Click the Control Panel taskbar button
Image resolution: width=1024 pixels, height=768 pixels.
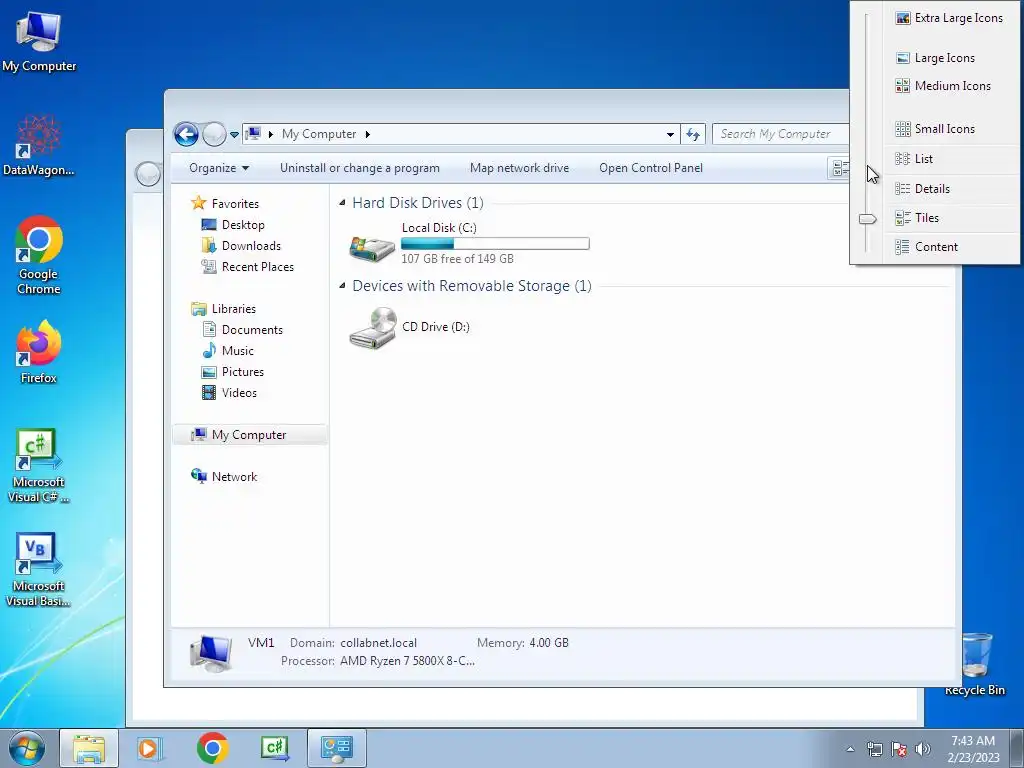point(337,748)
